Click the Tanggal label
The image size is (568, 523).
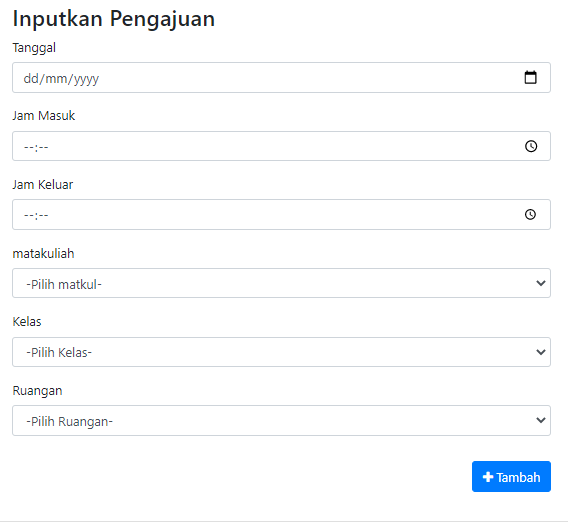34,48
